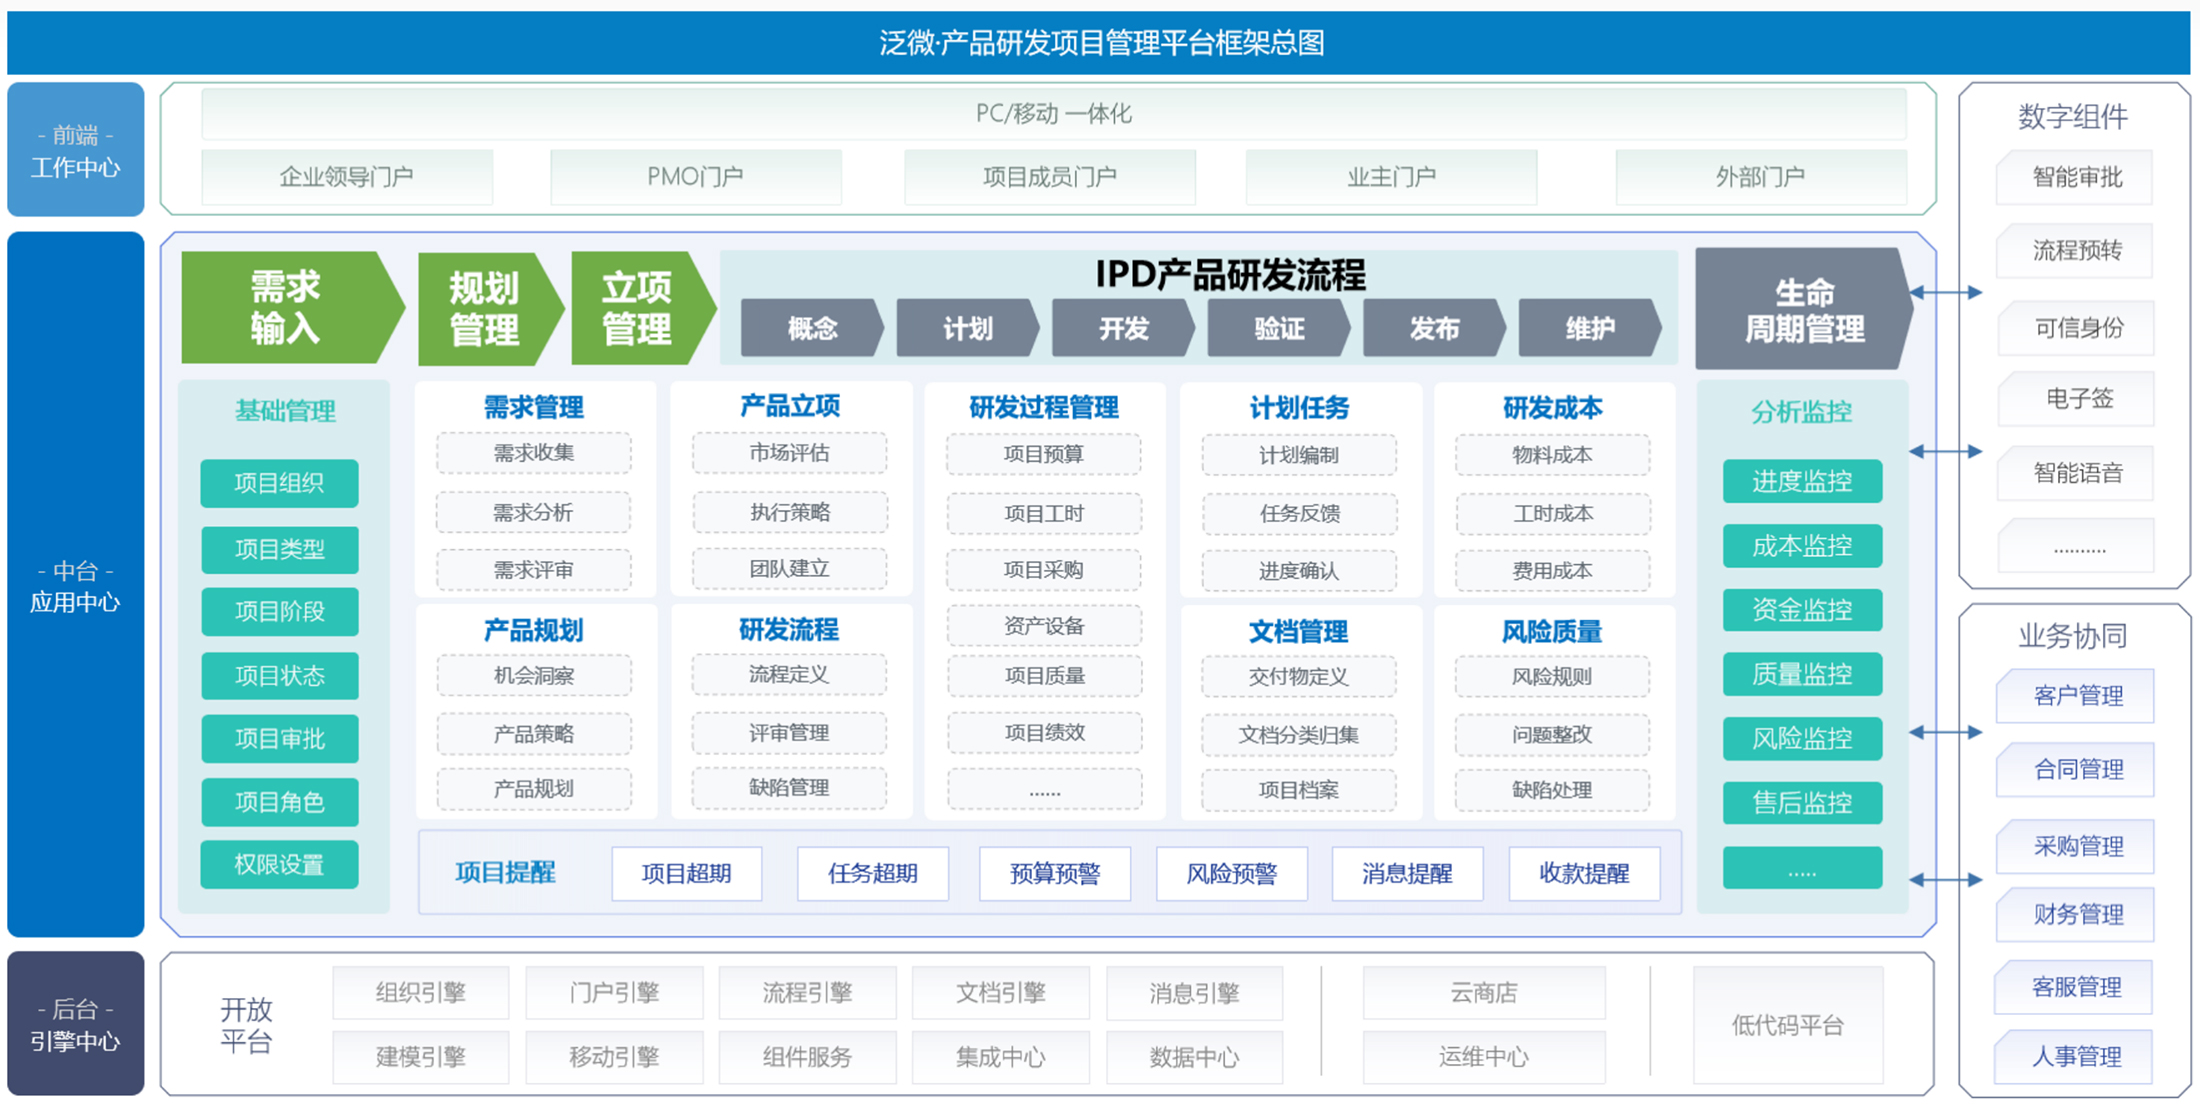Open the 权限设置 teal button

pos(279,865)
